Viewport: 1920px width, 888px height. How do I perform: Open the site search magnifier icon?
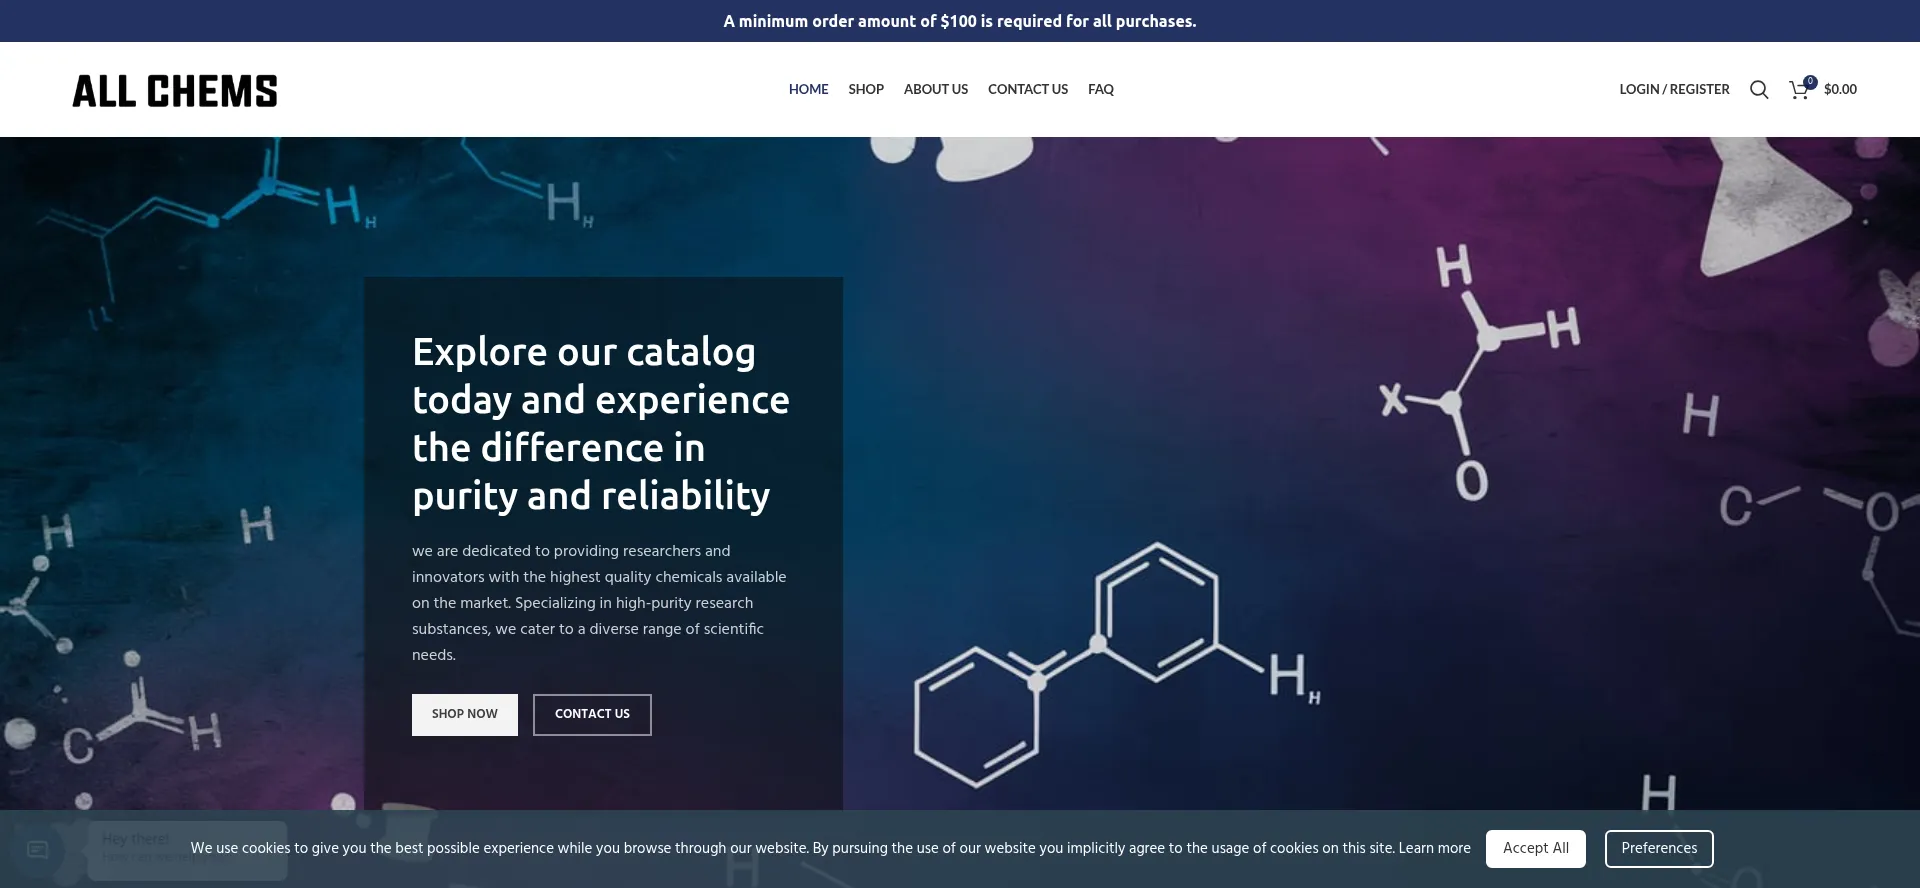[x=1759, y=90]
